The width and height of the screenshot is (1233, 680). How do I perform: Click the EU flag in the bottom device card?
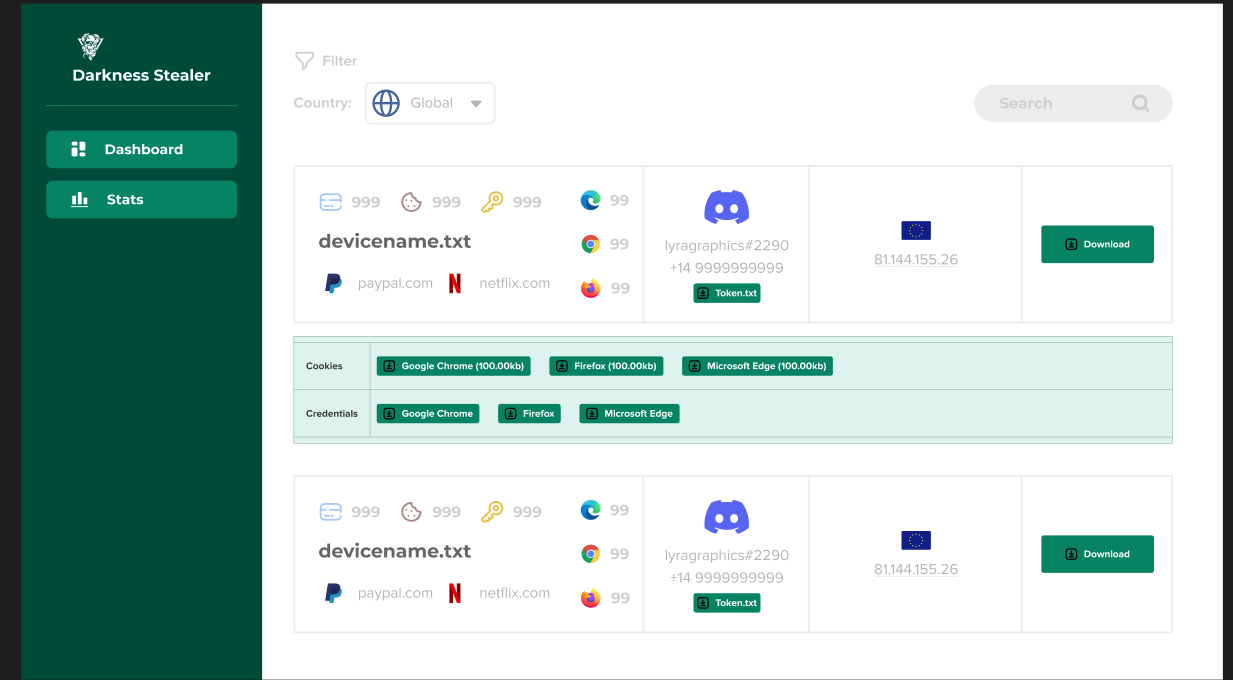[x=916, y=541]
